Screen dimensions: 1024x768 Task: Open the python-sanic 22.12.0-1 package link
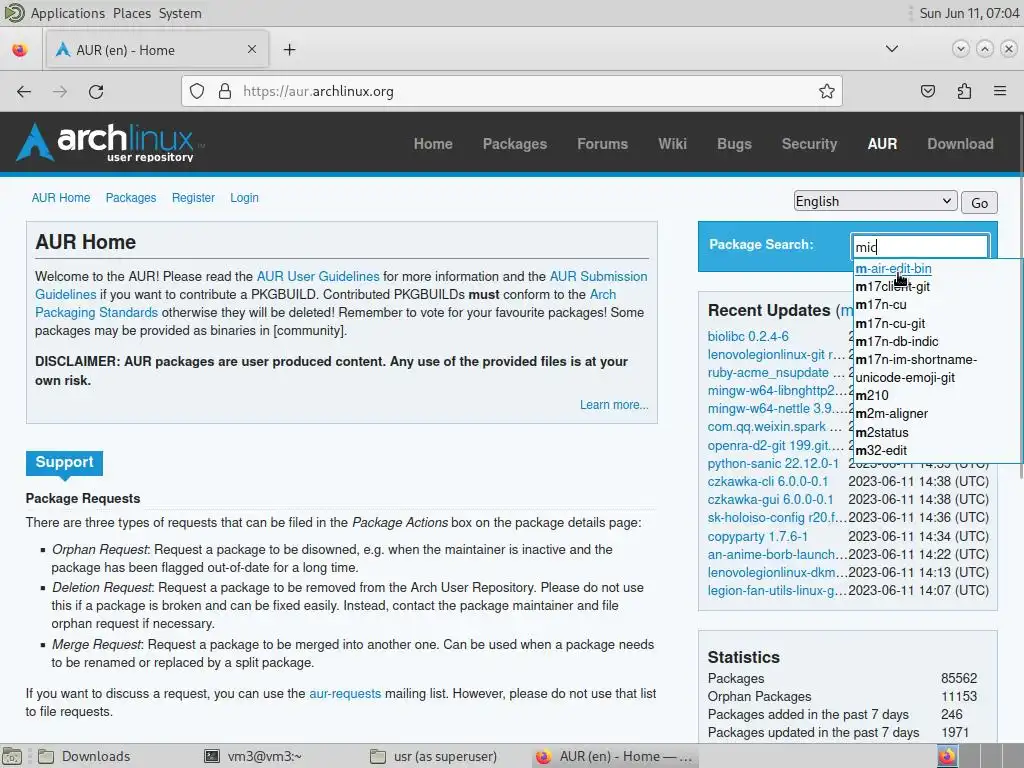coord(773,464)
